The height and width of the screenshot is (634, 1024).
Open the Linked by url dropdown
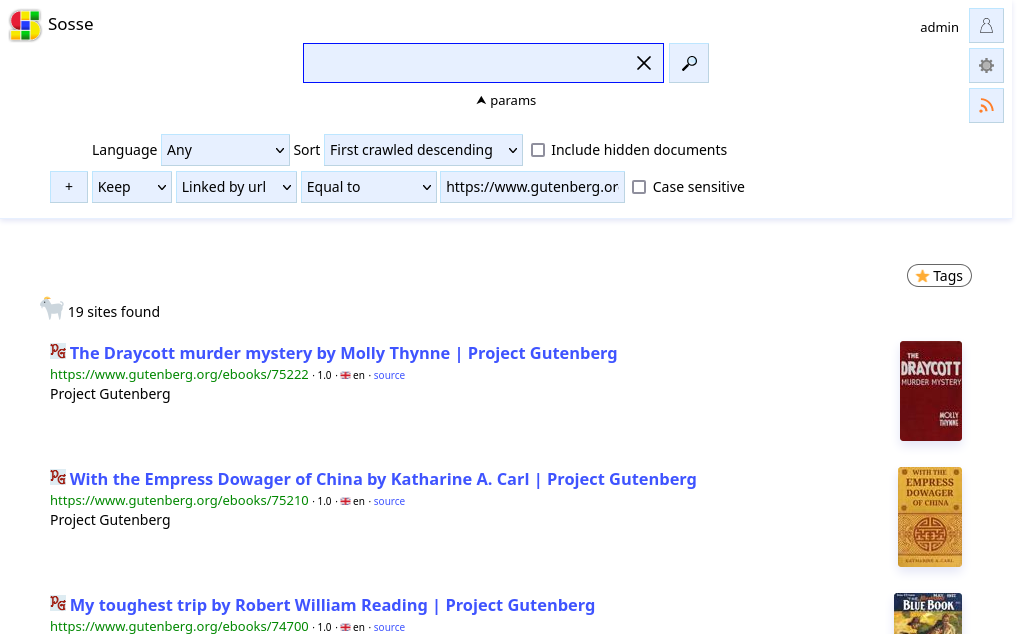click(x=236, y=187)
